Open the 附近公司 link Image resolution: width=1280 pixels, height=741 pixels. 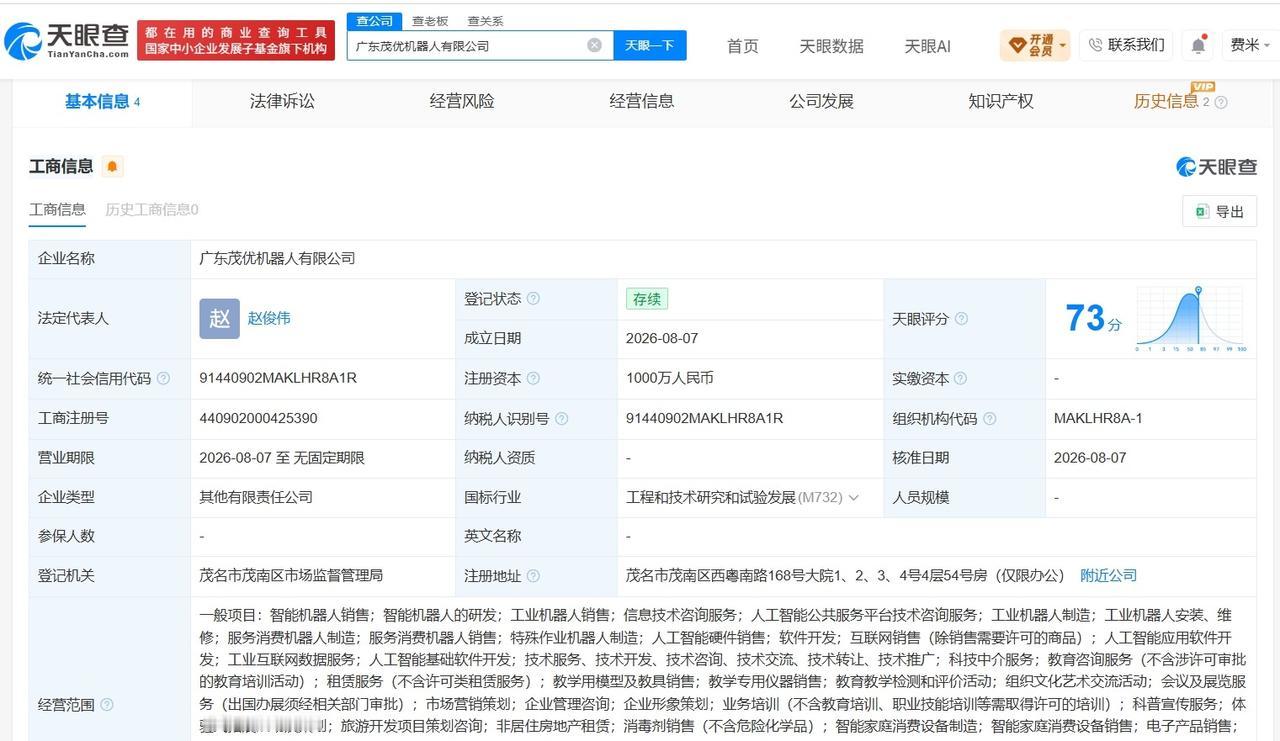pos(1108,576)
